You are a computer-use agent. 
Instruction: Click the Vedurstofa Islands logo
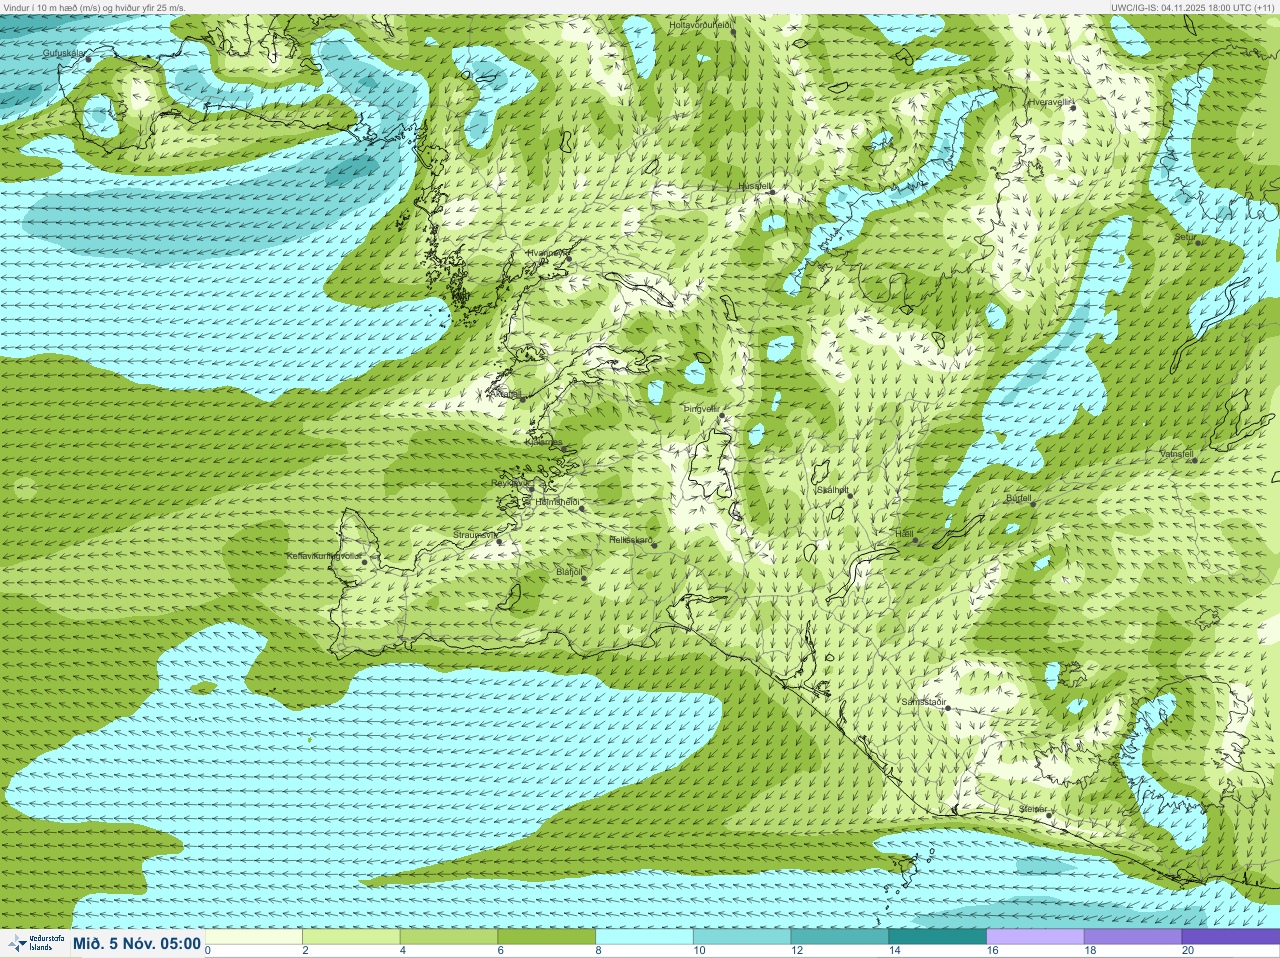[36, 943]
